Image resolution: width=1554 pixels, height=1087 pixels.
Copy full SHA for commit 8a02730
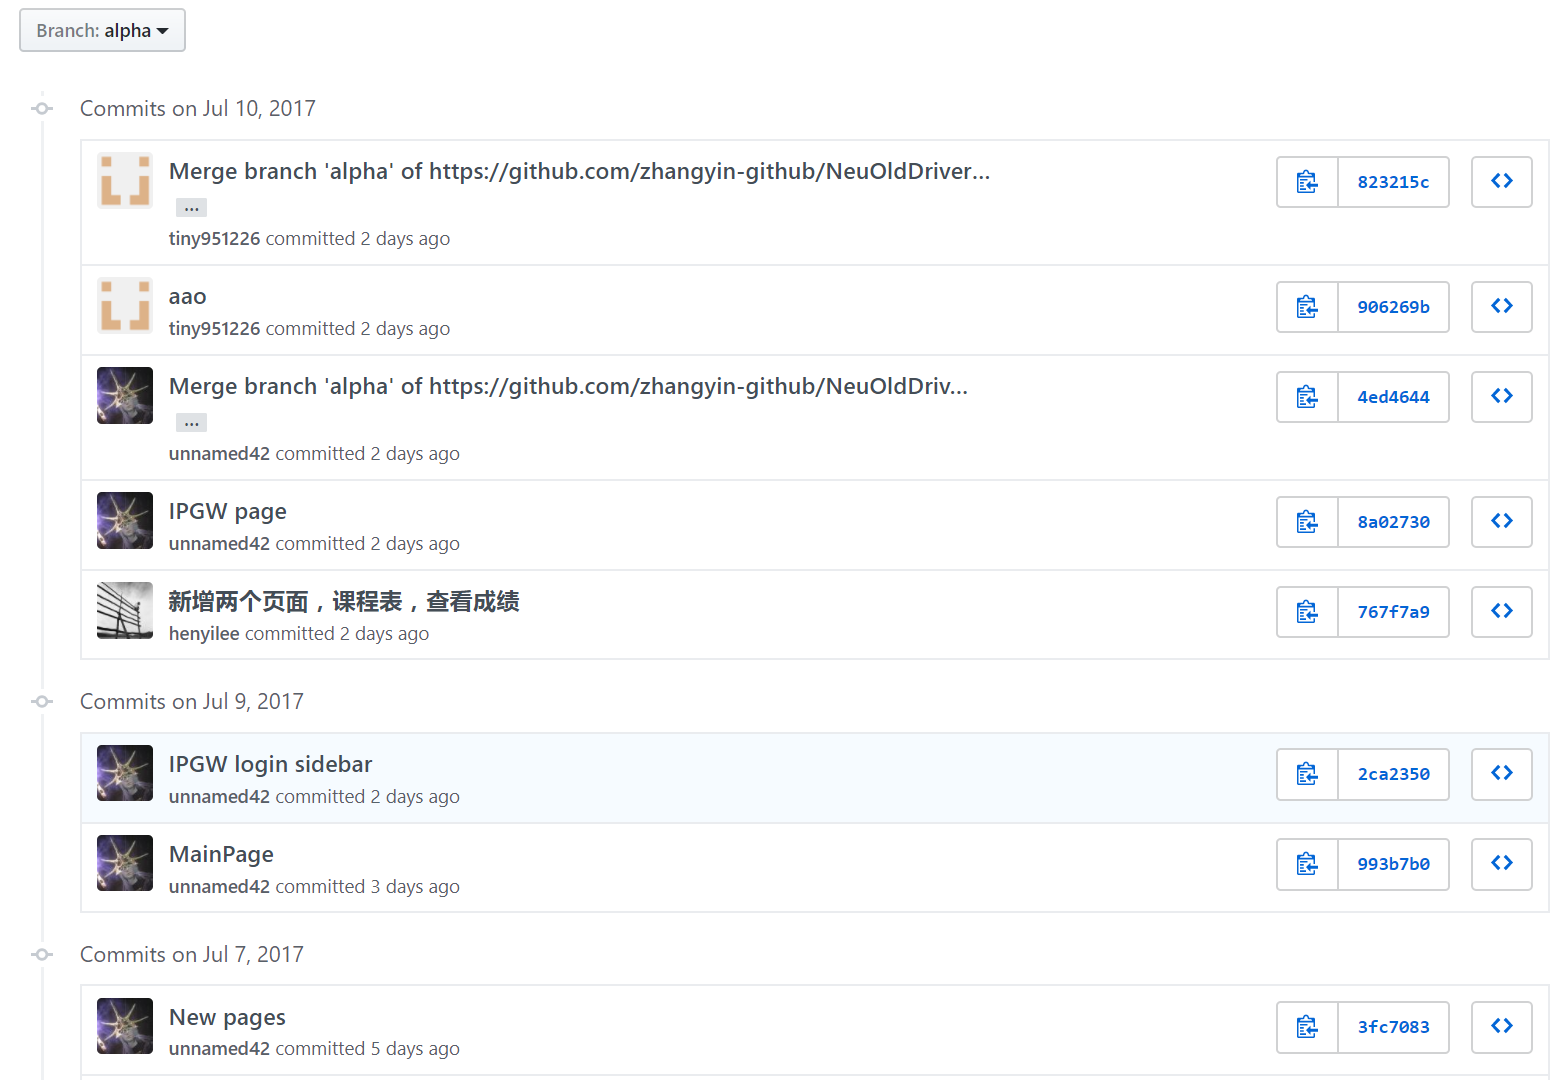(1307, 522)
